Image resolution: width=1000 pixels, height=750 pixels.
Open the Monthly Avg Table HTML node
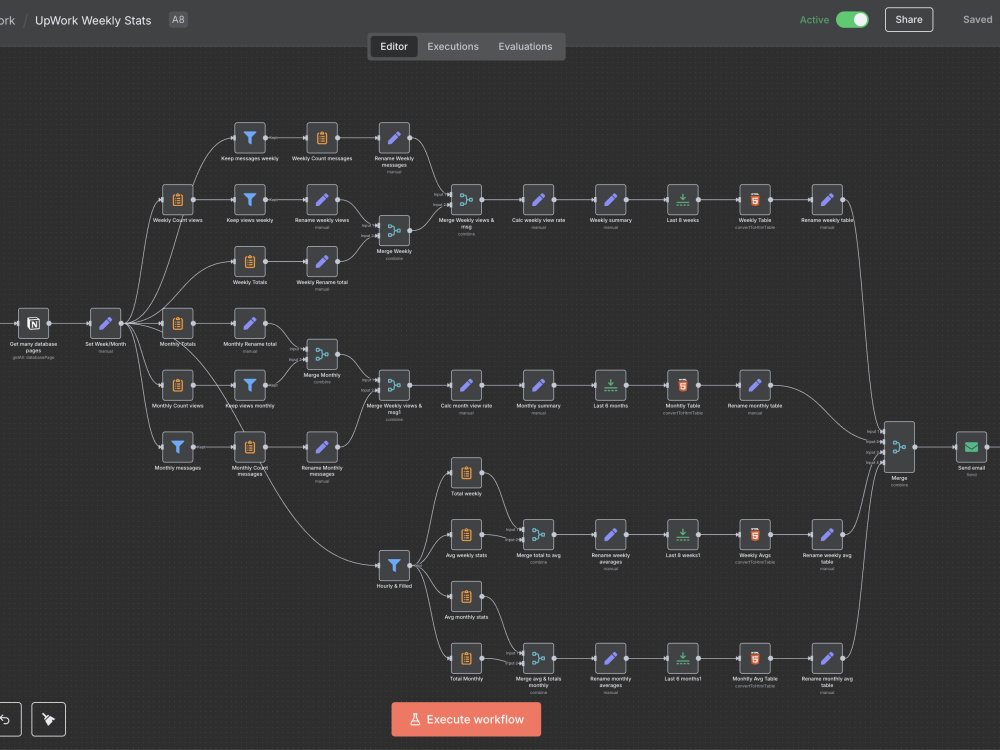pos(754,658)
